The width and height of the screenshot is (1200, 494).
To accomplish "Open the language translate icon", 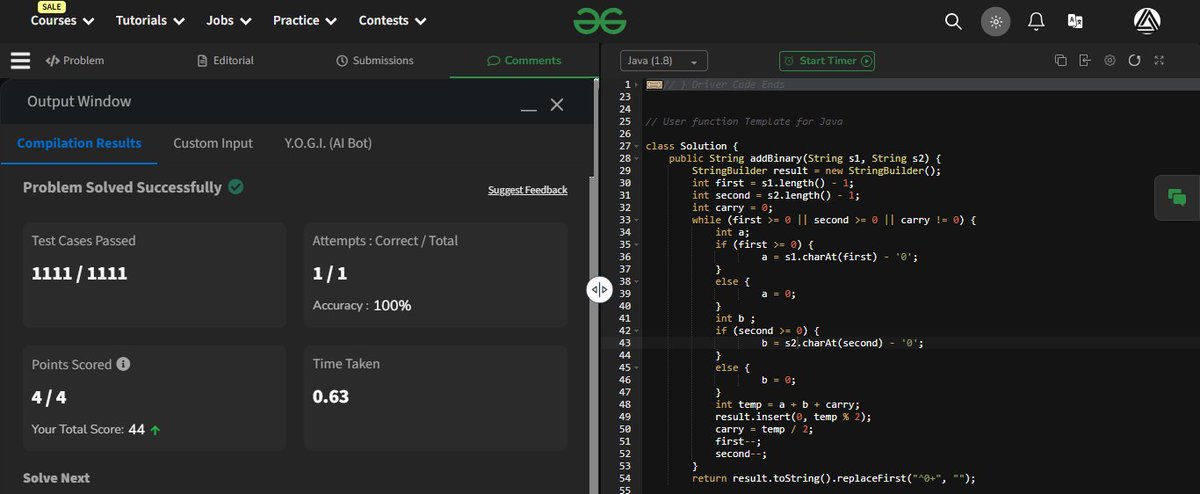I will (x=1076, y=21).
